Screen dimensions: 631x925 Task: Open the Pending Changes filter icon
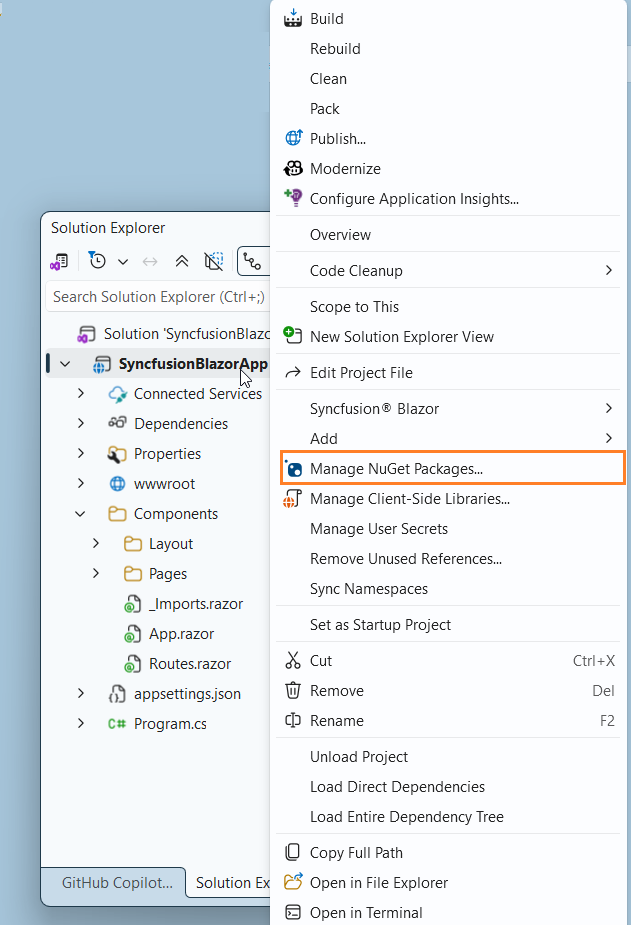click(97, 261)
